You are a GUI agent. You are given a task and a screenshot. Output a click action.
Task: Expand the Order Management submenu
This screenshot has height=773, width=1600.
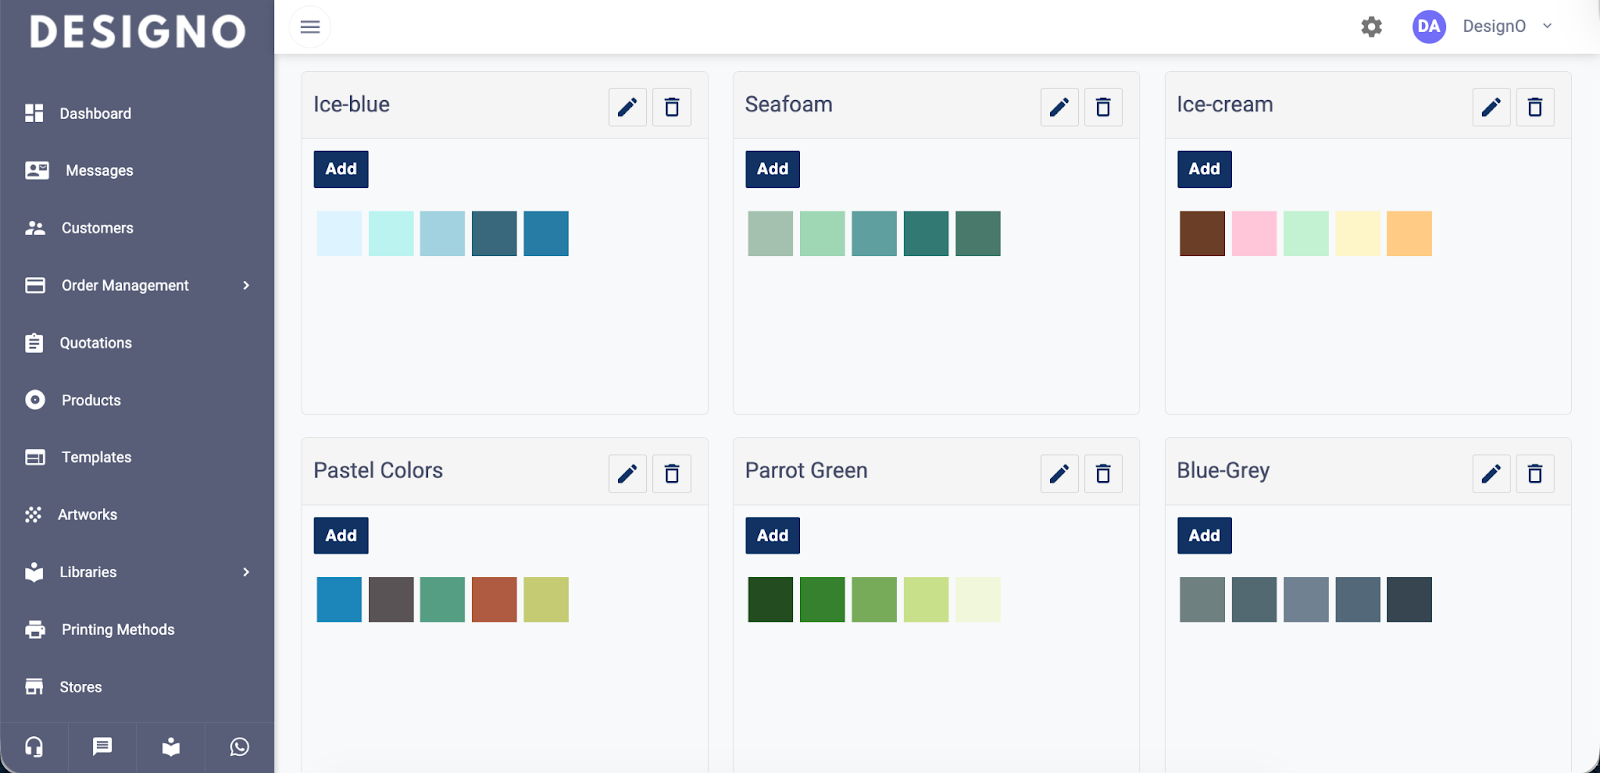tap(246, 286)
